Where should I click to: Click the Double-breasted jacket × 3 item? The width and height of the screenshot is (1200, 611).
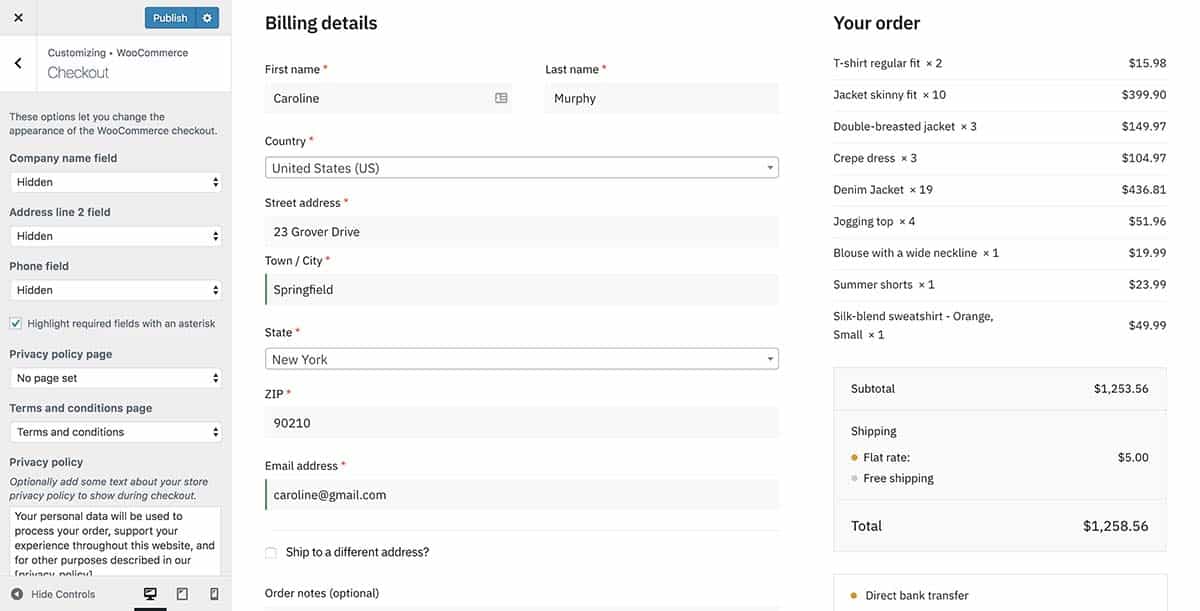[x=905, y=127]
